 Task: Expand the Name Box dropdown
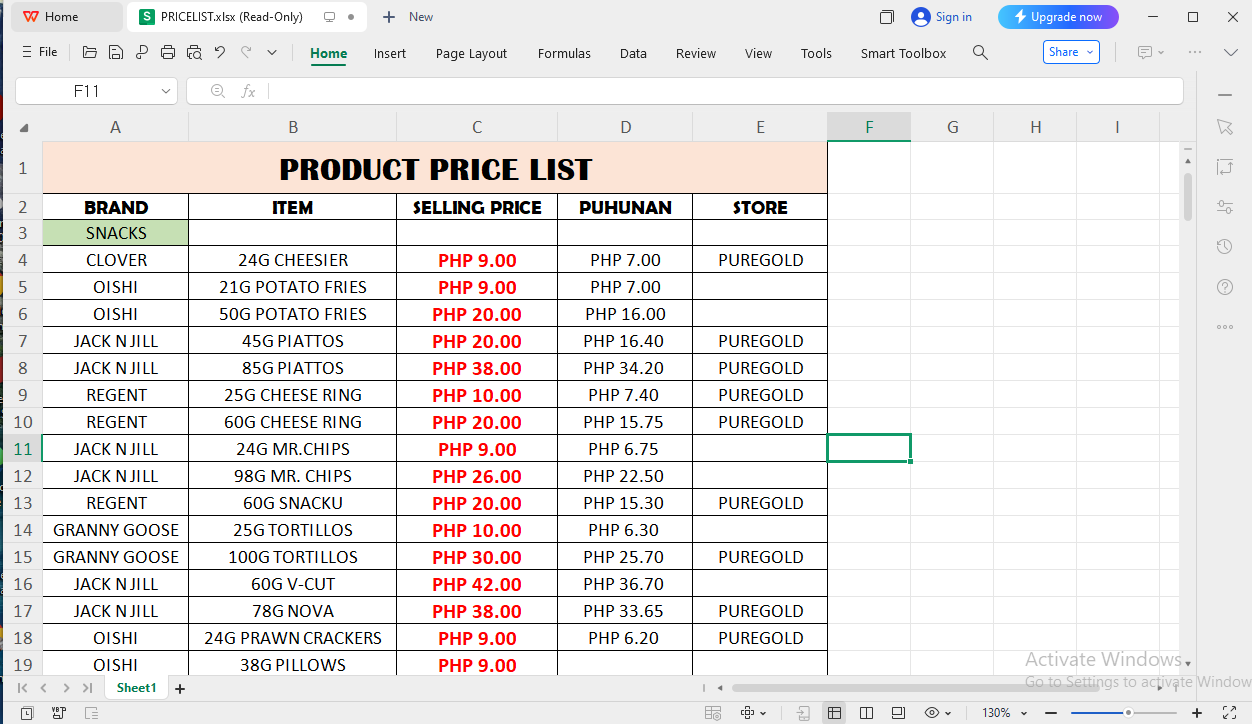166,91
